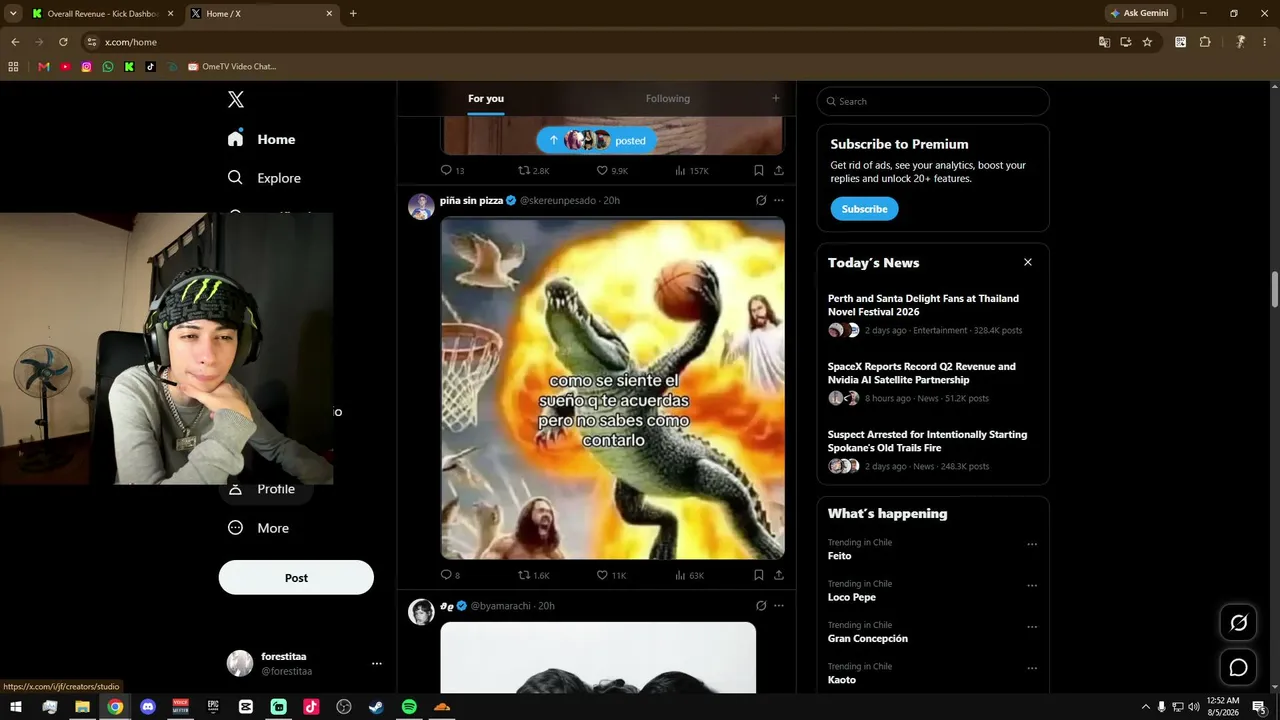Open the Windows Start menu
The image size is (1280, 720).
pos(16,707)
